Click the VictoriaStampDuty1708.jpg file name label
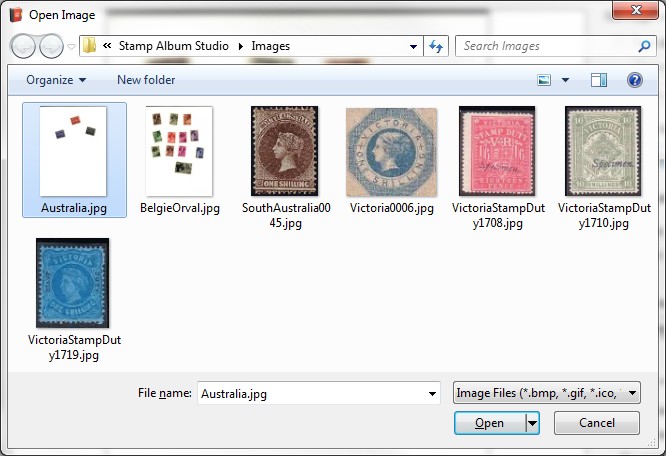The width and height of the screenshot is (666, 456). 498,215
